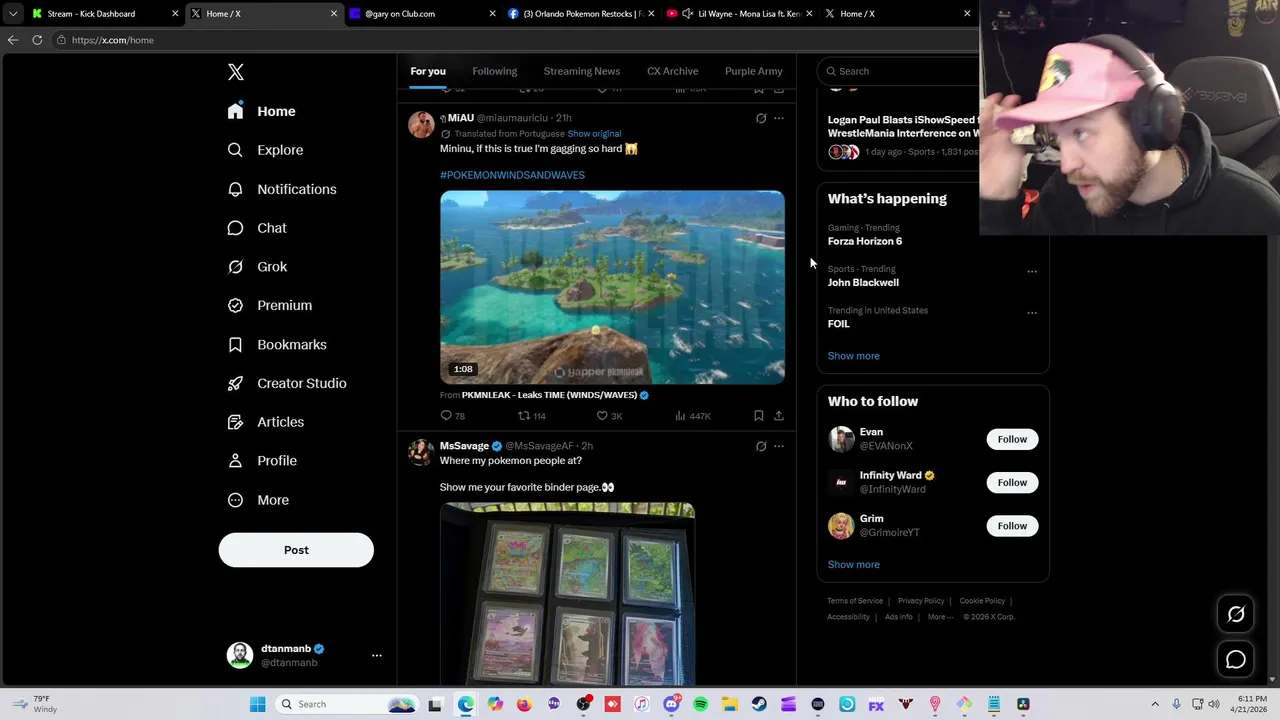Open floating Grok button

[1236, 615]
